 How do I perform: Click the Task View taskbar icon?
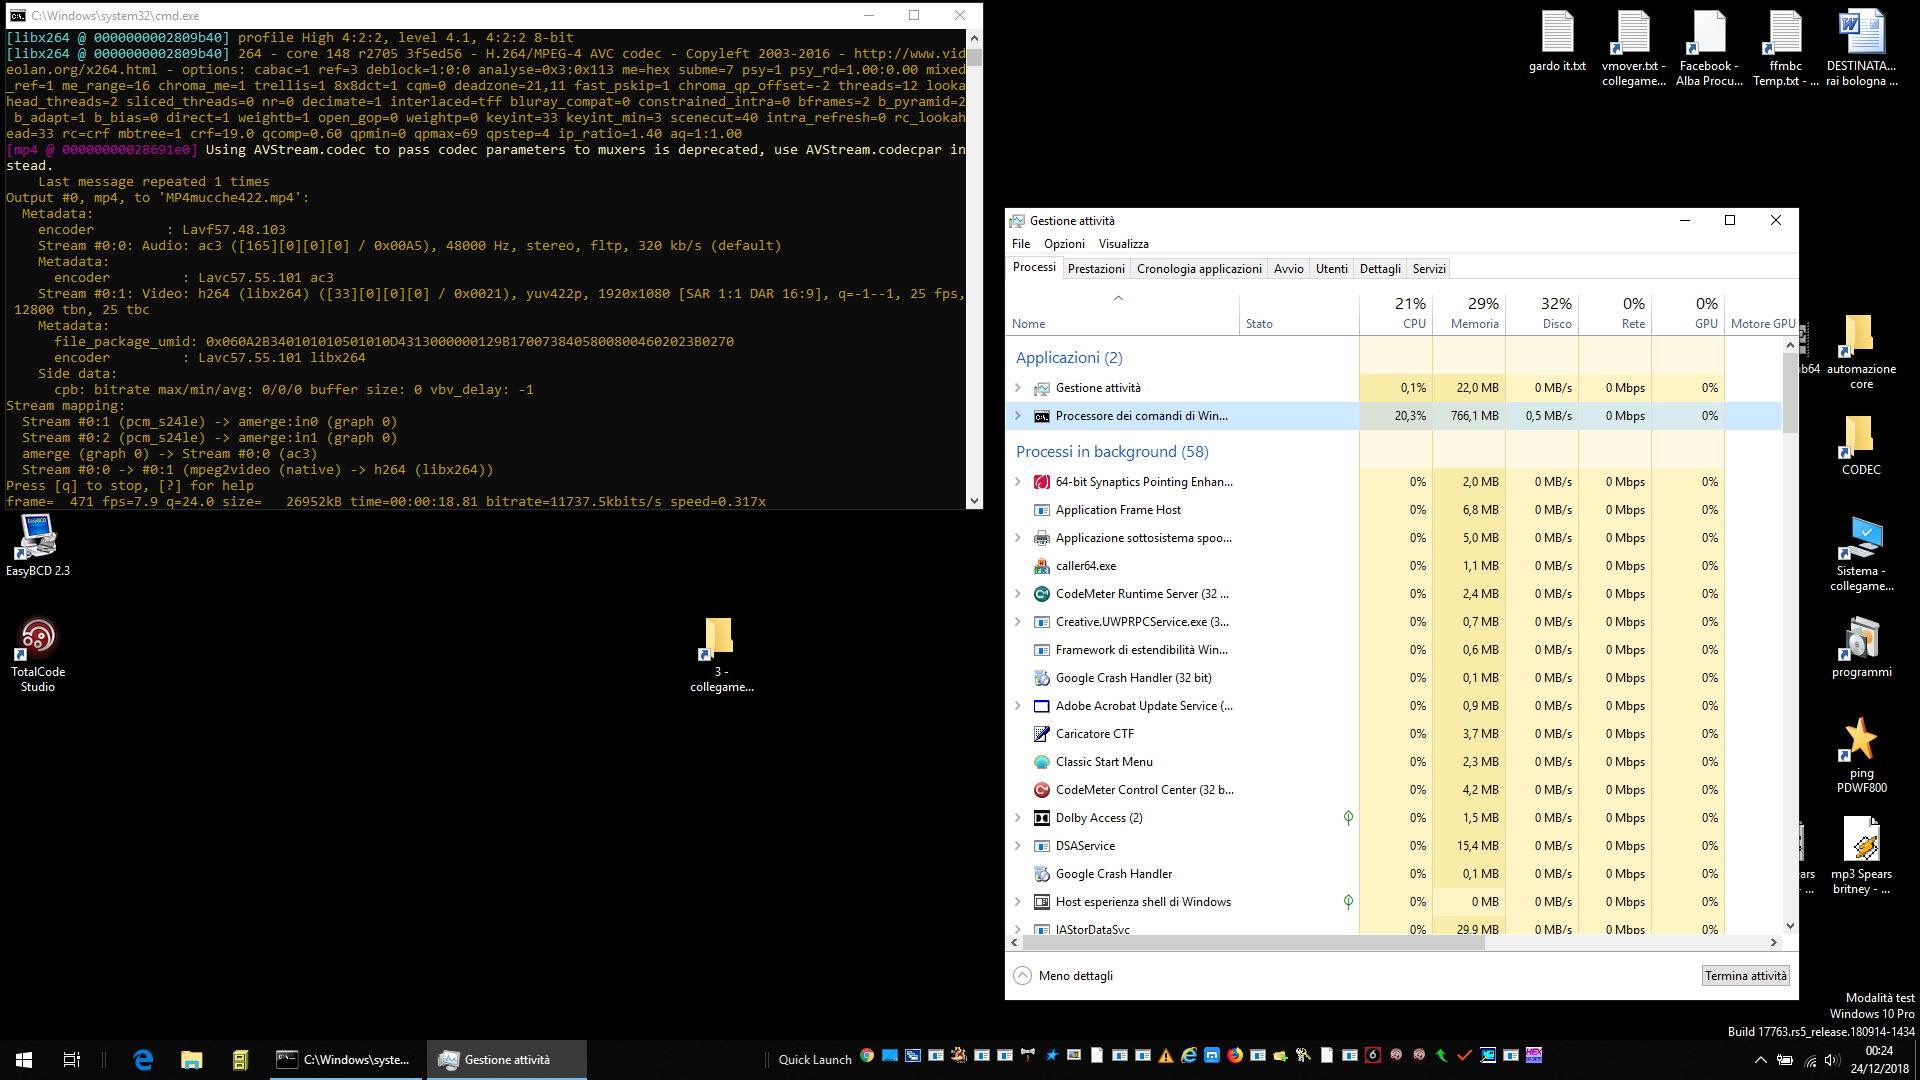(x=71, y=1060)
